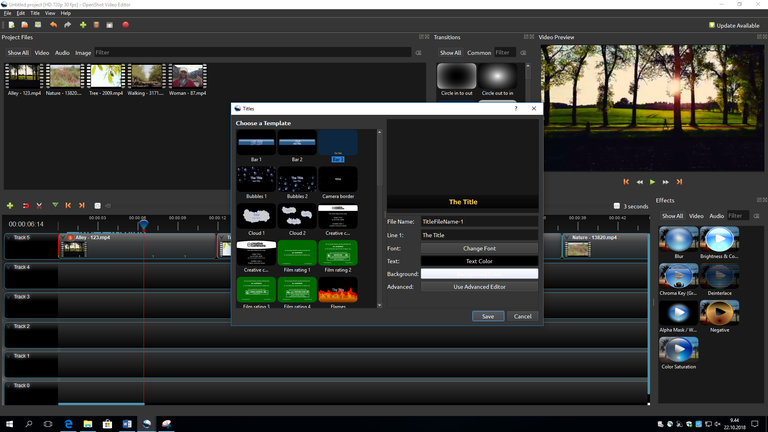Click the Add Track green plus icon
768x432 pixels.
(x=10, y=205)
